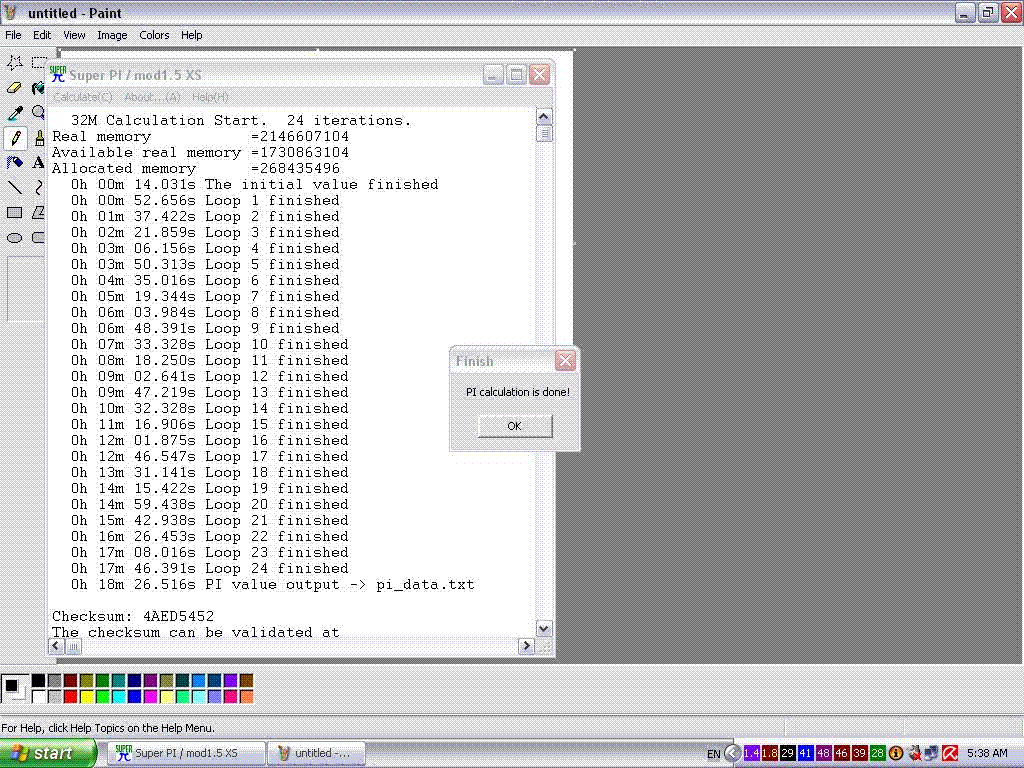
Task: Choose the Rectangle shape tool
Action: point(15,212)
